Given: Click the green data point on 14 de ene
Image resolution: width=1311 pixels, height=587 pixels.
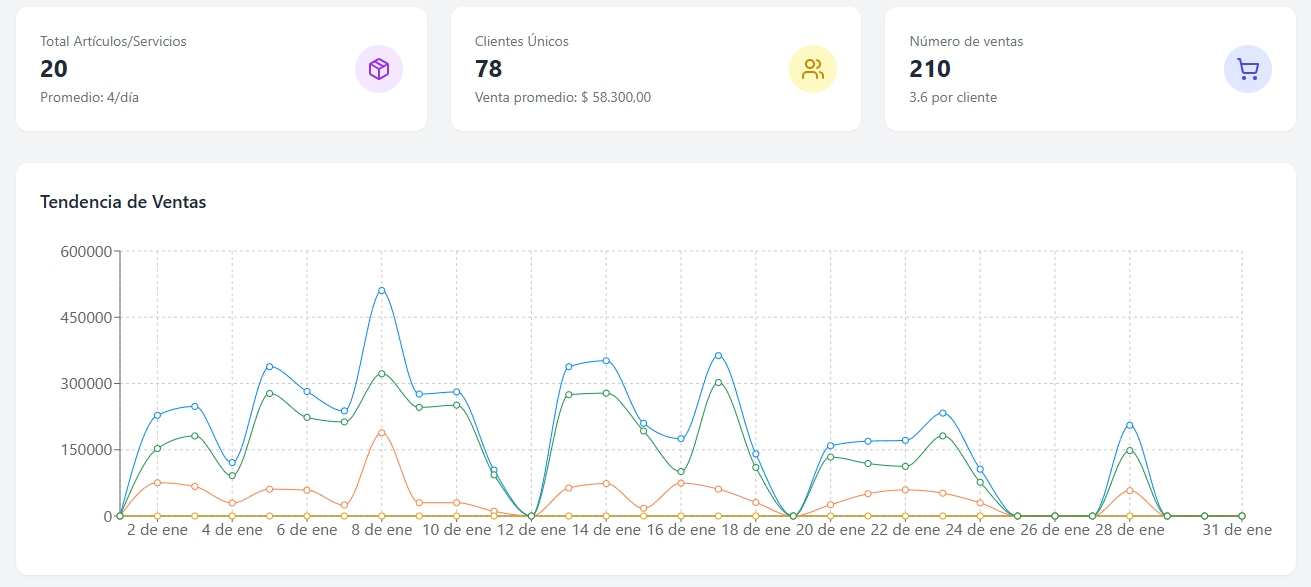Looking at the screenshot, I should [x=606, y=393].
